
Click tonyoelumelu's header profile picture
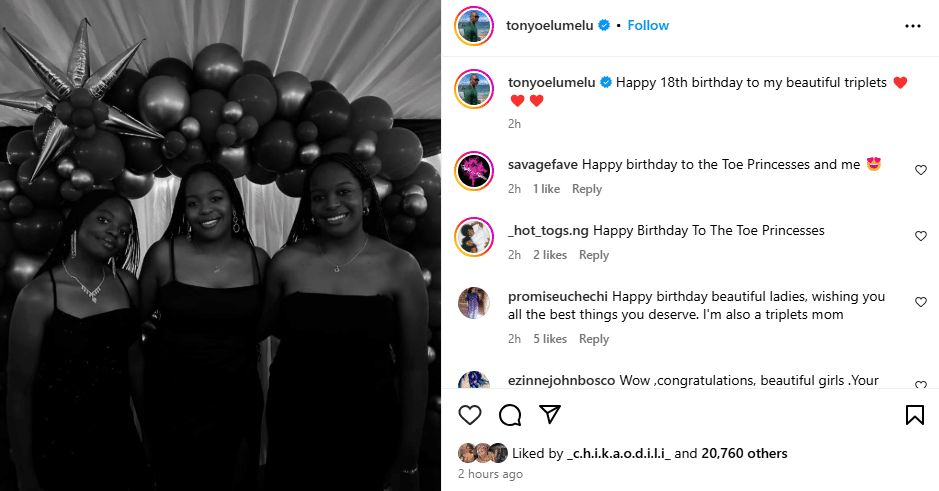(474, 26)
